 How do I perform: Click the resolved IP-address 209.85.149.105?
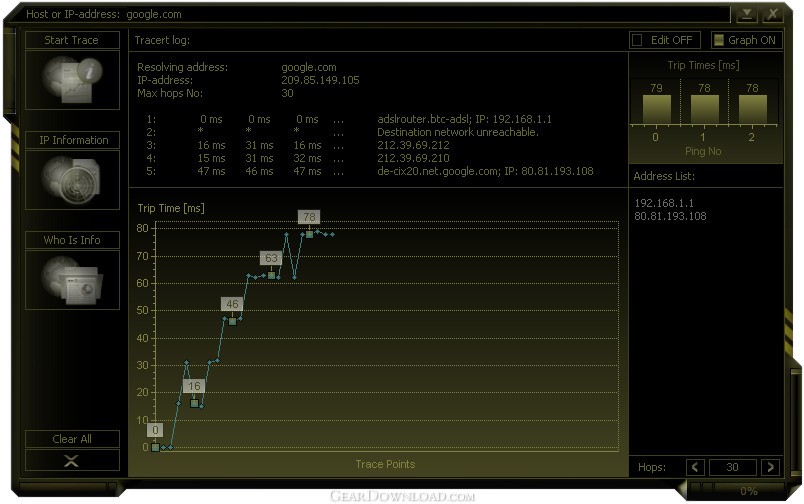(x=320, y=80)
